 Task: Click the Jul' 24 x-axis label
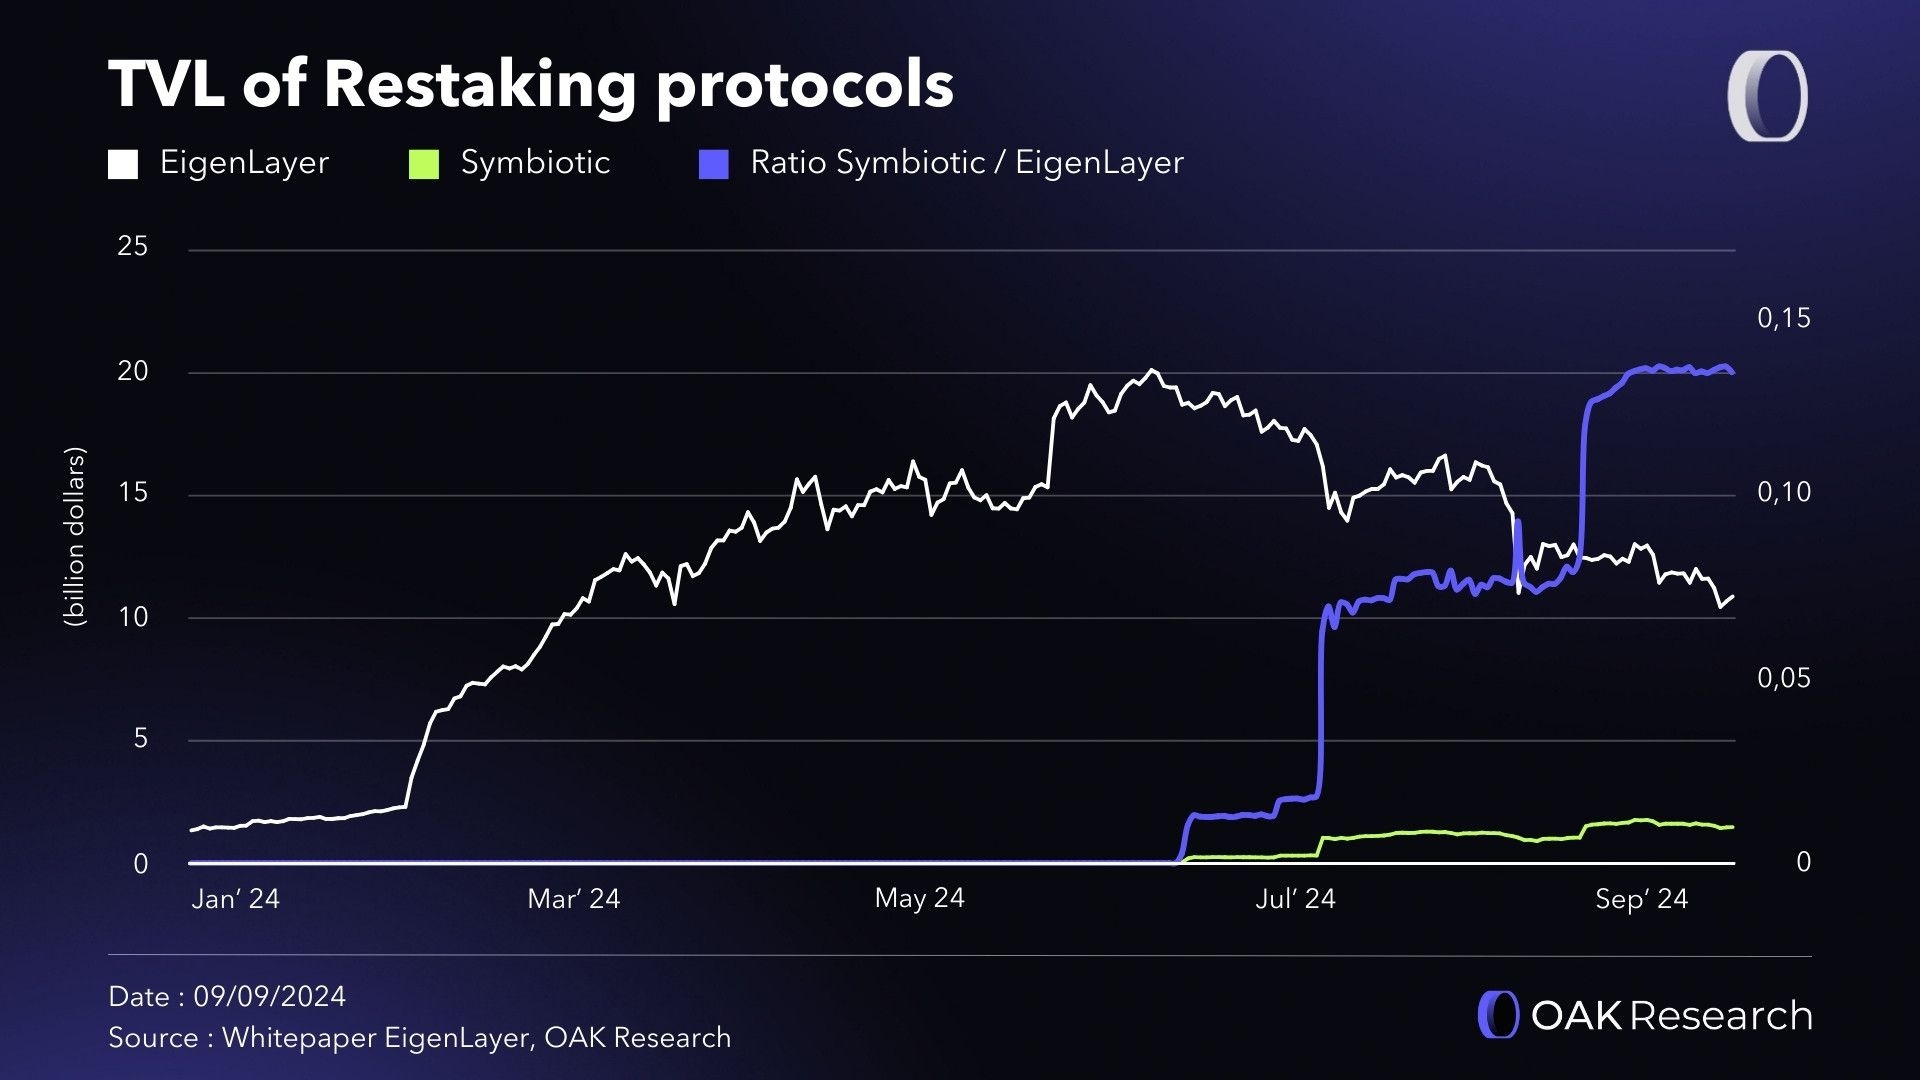click(1295, 899)
